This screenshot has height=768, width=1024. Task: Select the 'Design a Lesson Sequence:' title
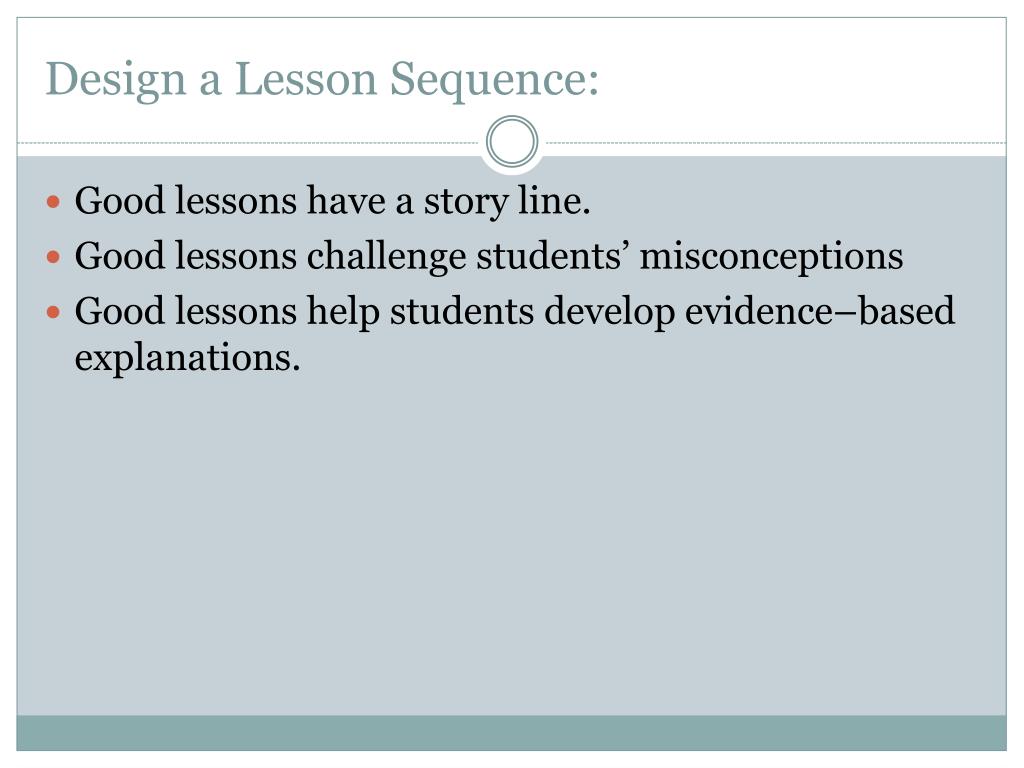pos(322,79)
